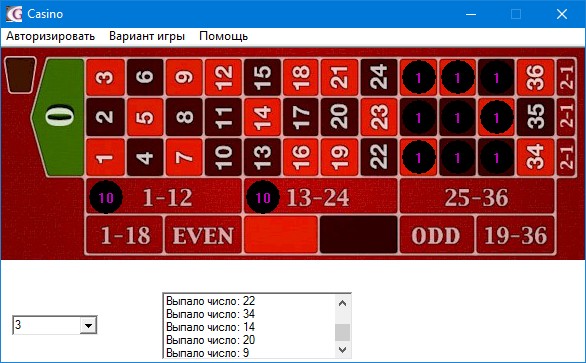Bet on number 7
Image resolution: width=586 pixels, height=363 pixels.
point(184,157)
